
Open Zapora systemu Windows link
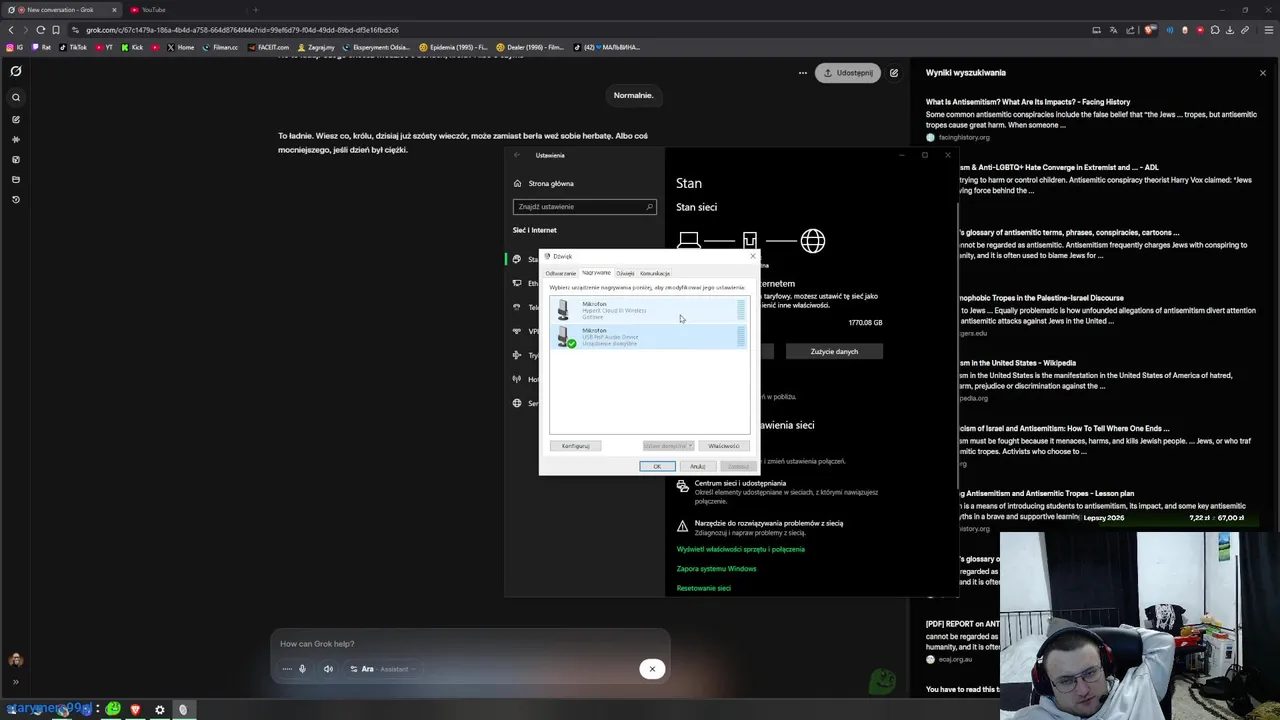(716, 569)
